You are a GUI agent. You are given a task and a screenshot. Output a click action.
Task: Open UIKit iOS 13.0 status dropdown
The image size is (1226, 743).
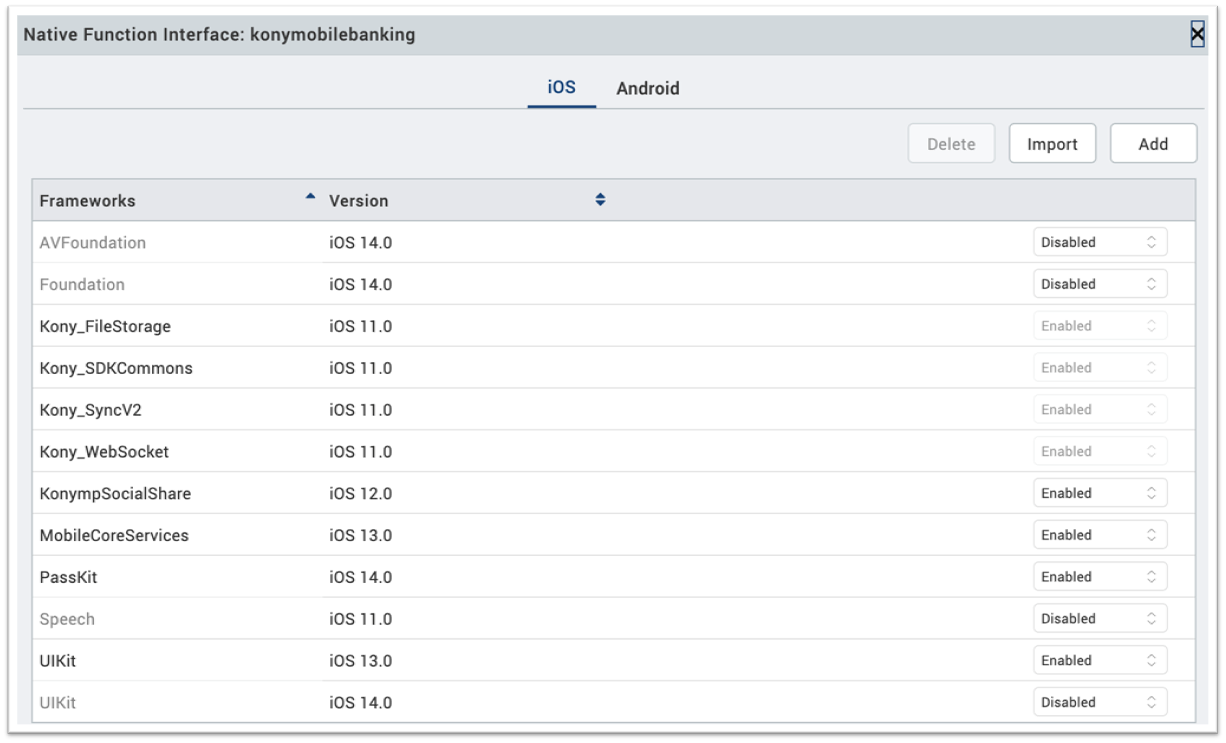[x=1099, y=661]
